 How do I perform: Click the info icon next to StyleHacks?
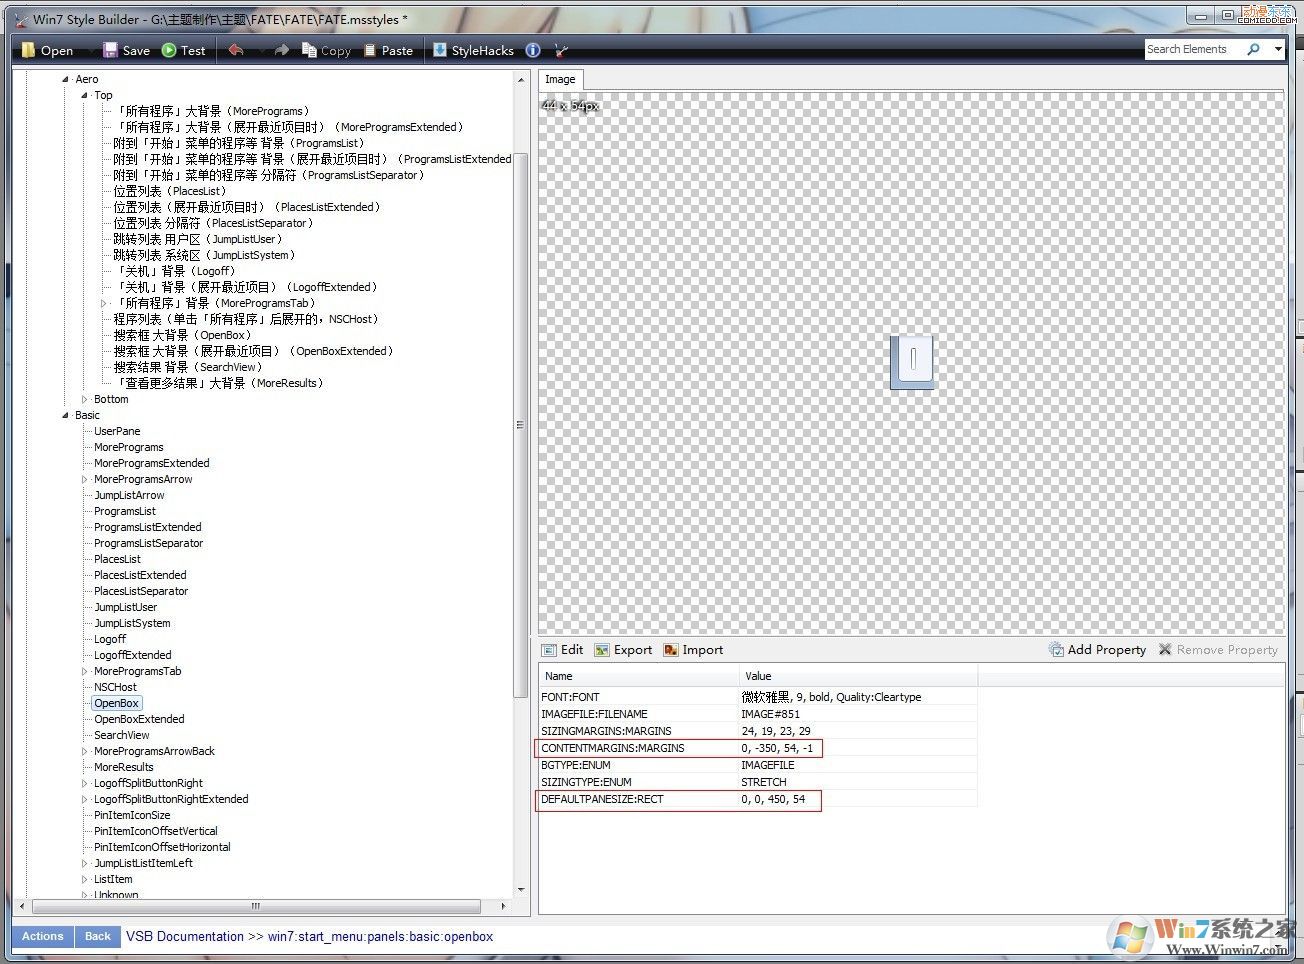pos(533,49)
